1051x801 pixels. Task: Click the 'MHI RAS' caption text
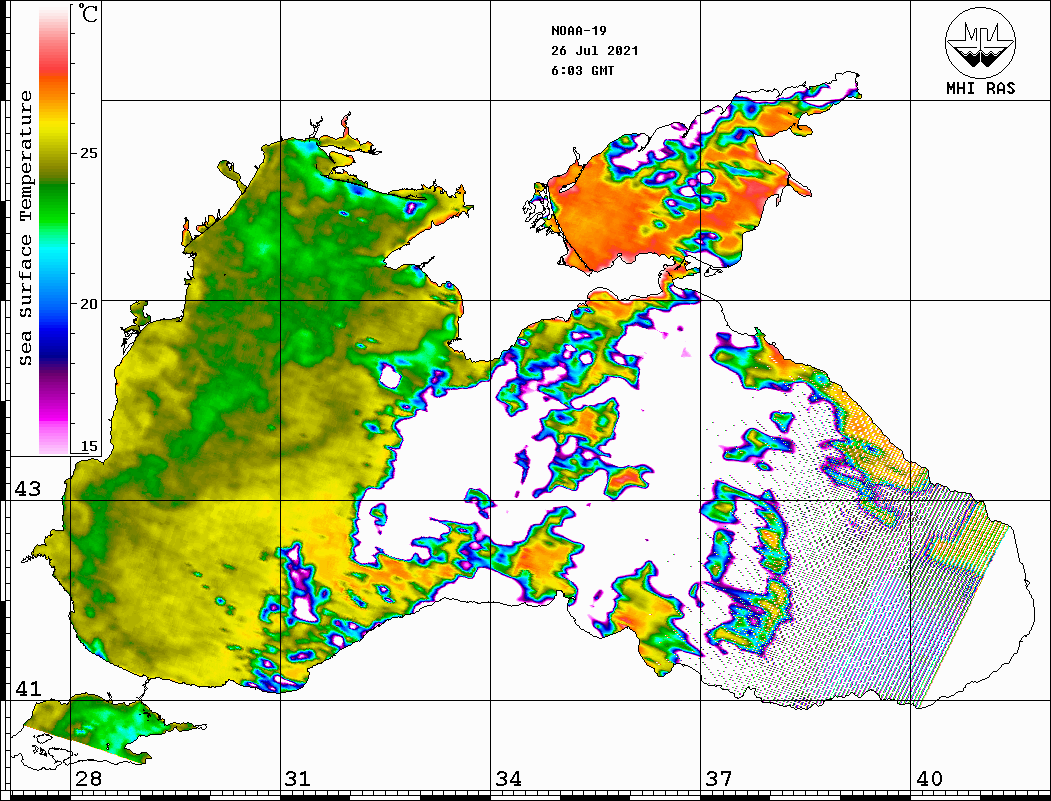pyautogui.click(x=980, y=88)
